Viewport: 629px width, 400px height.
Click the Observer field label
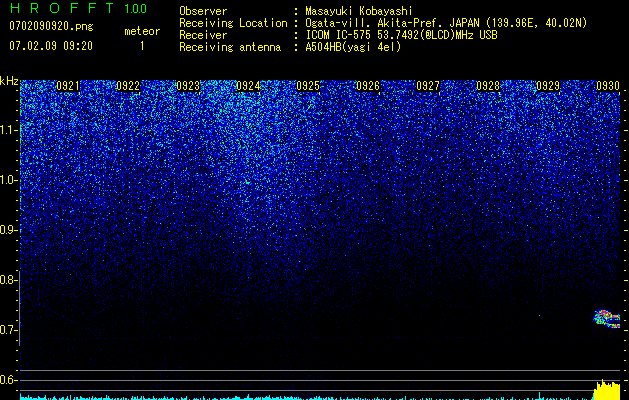point(203,11)
